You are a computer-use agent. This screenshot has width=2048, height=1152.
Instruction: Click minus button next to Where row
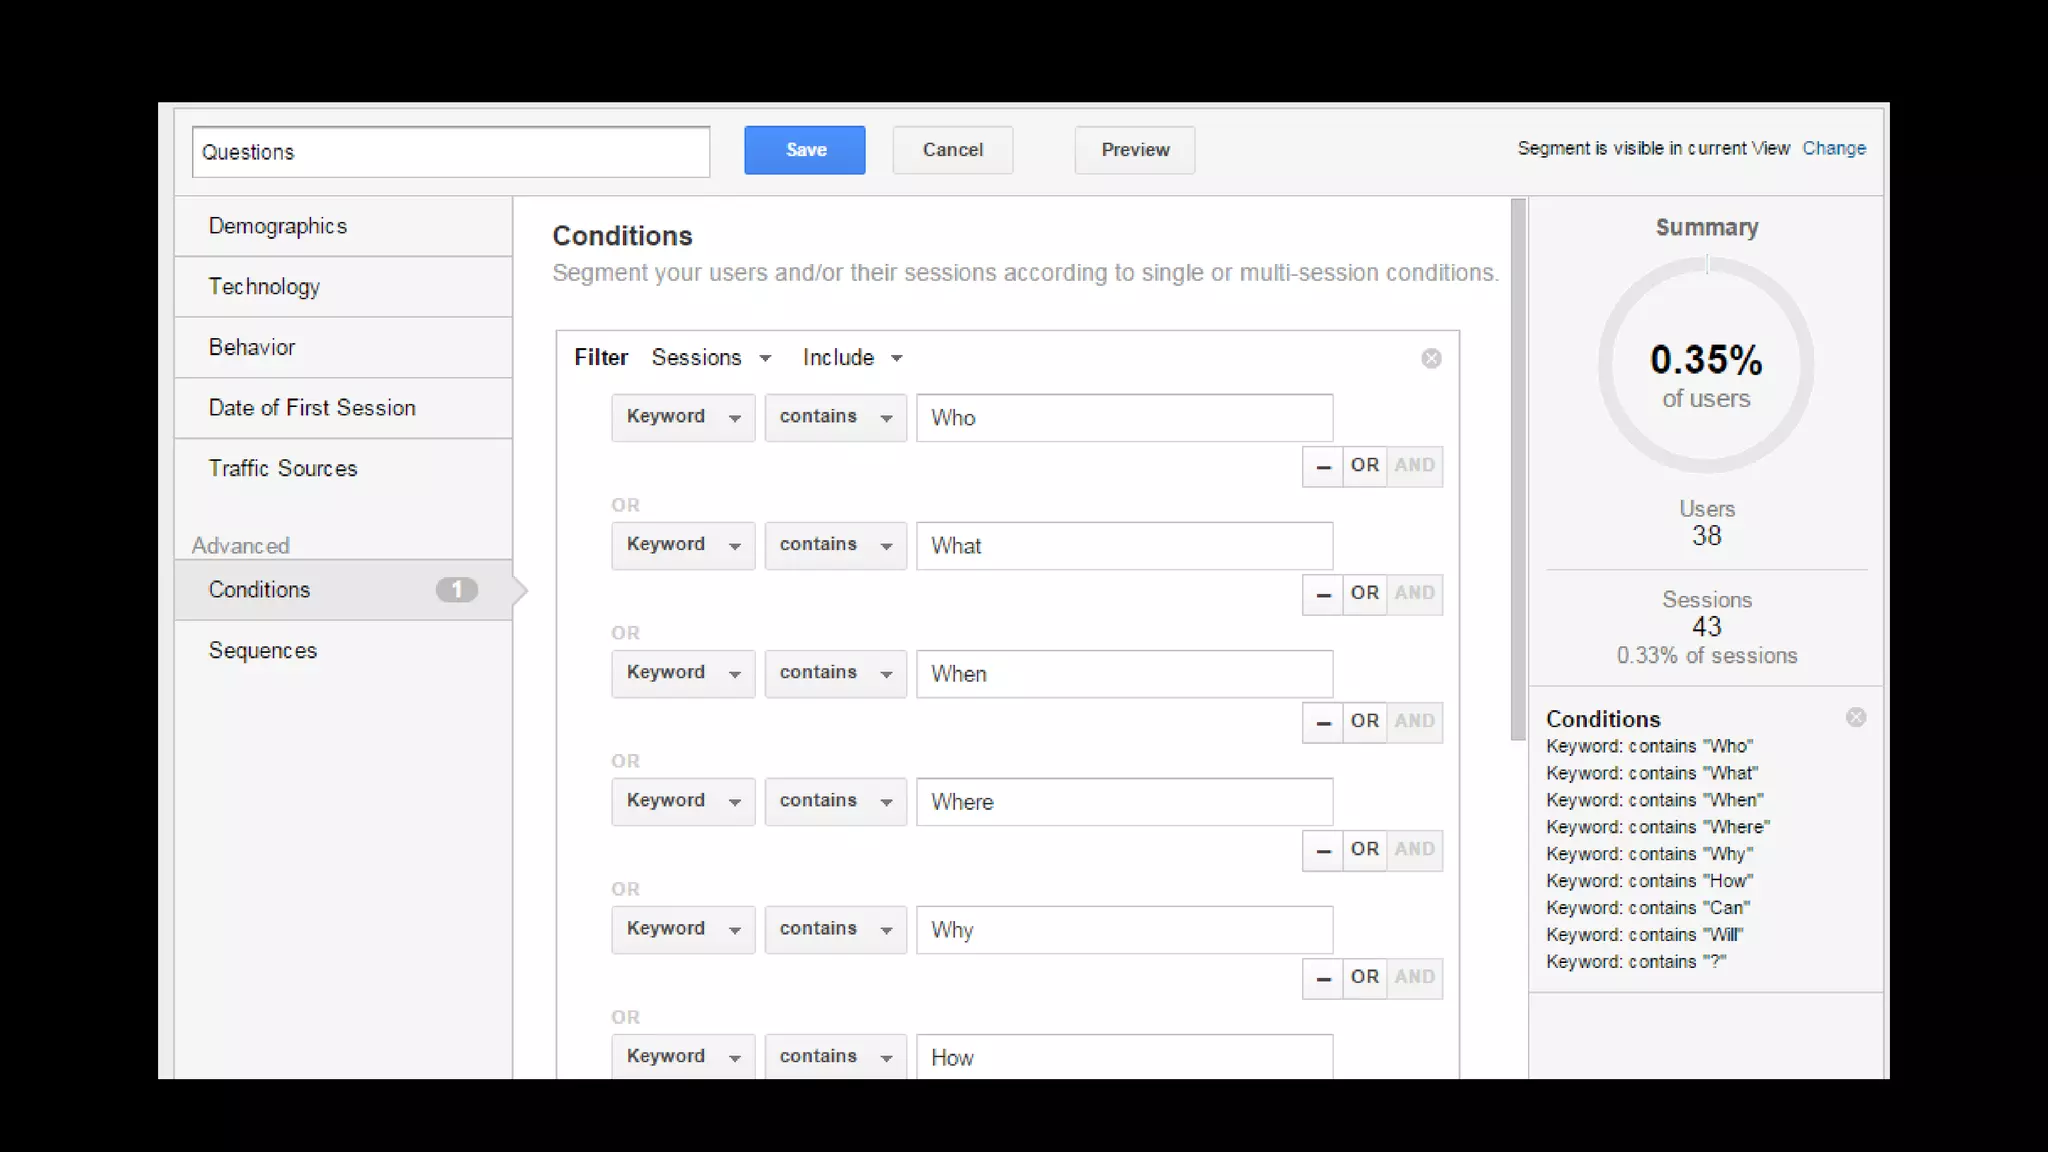click(x=1323, y=850)
